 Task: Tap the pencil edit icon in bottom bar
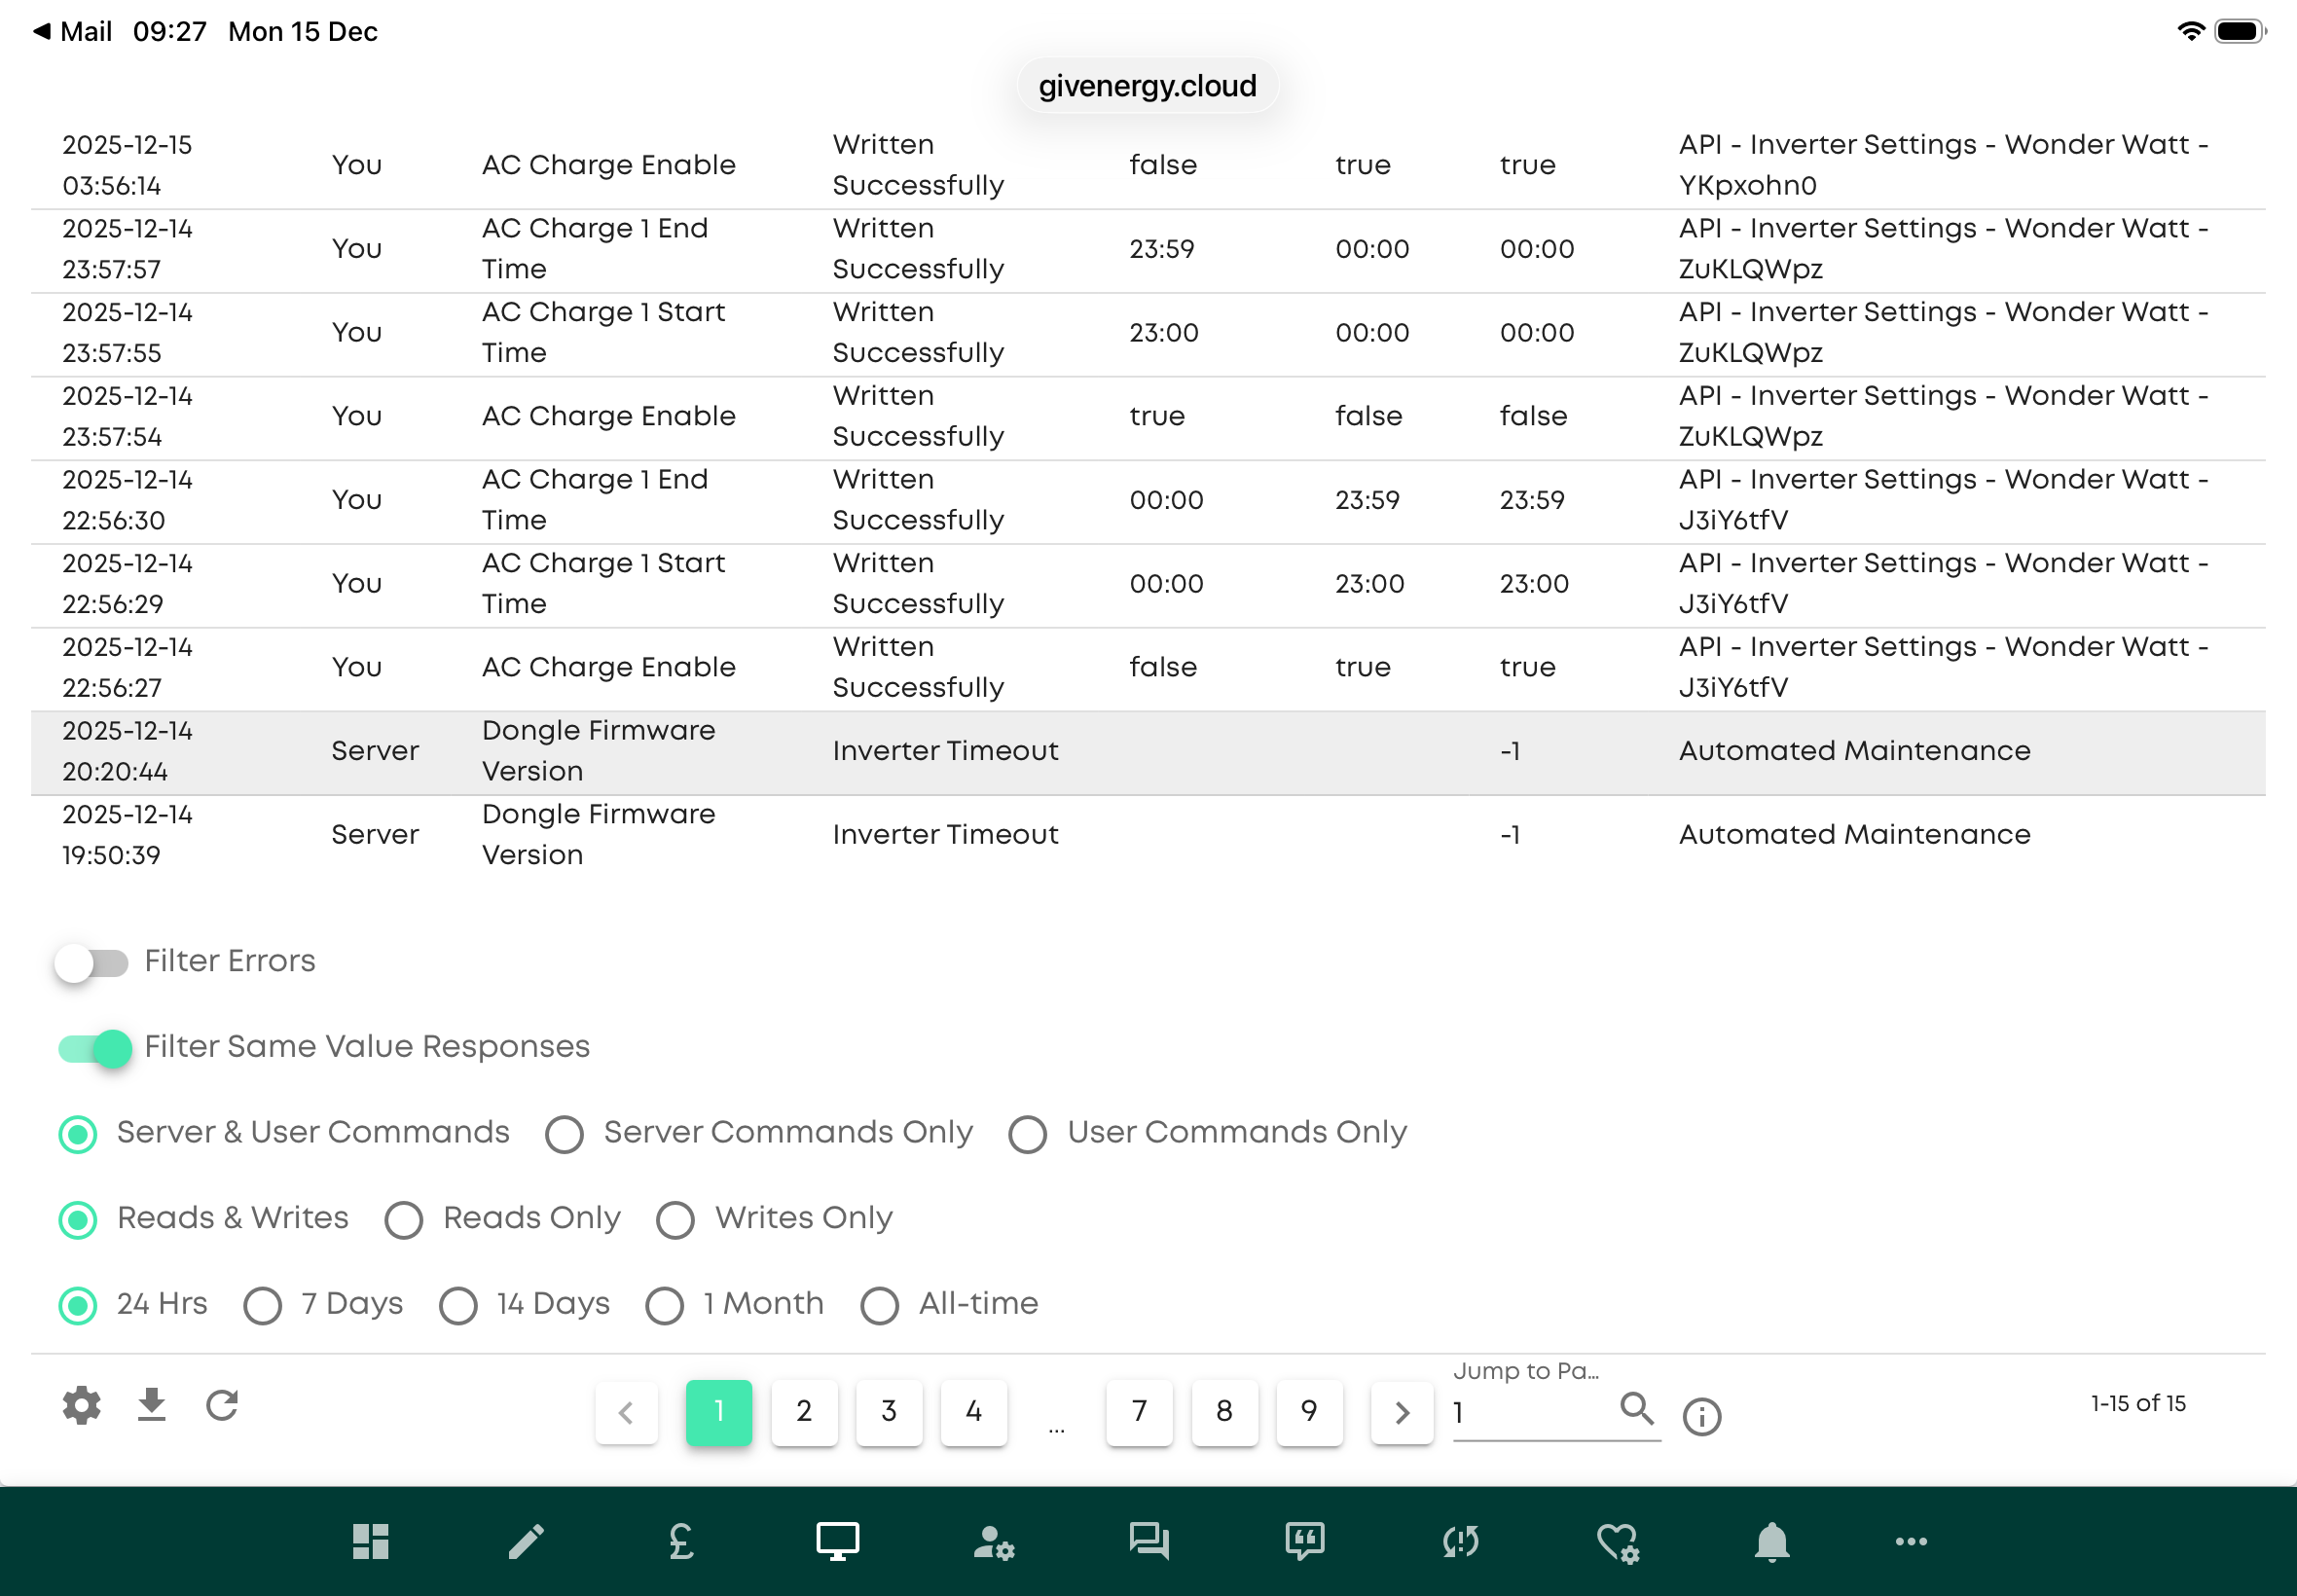[x=526, y=1541]
